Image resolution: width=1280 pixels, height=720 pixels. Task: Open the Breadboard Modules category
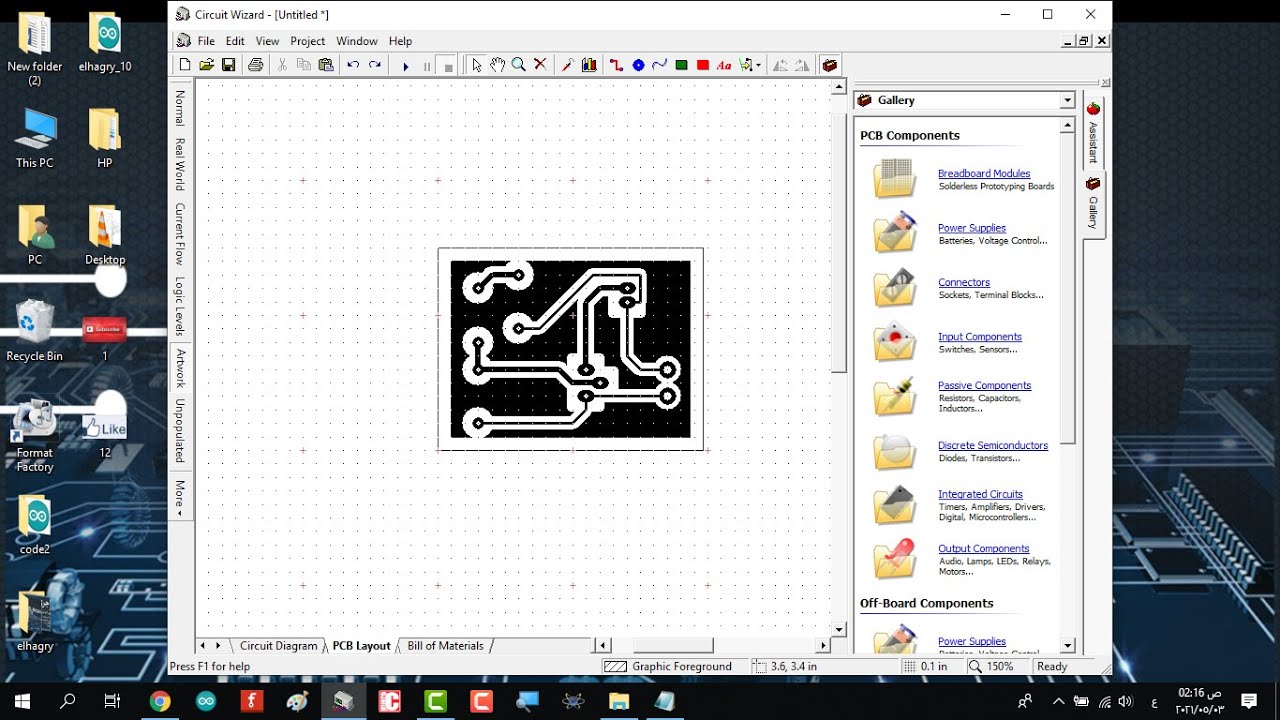coord(984,173)
